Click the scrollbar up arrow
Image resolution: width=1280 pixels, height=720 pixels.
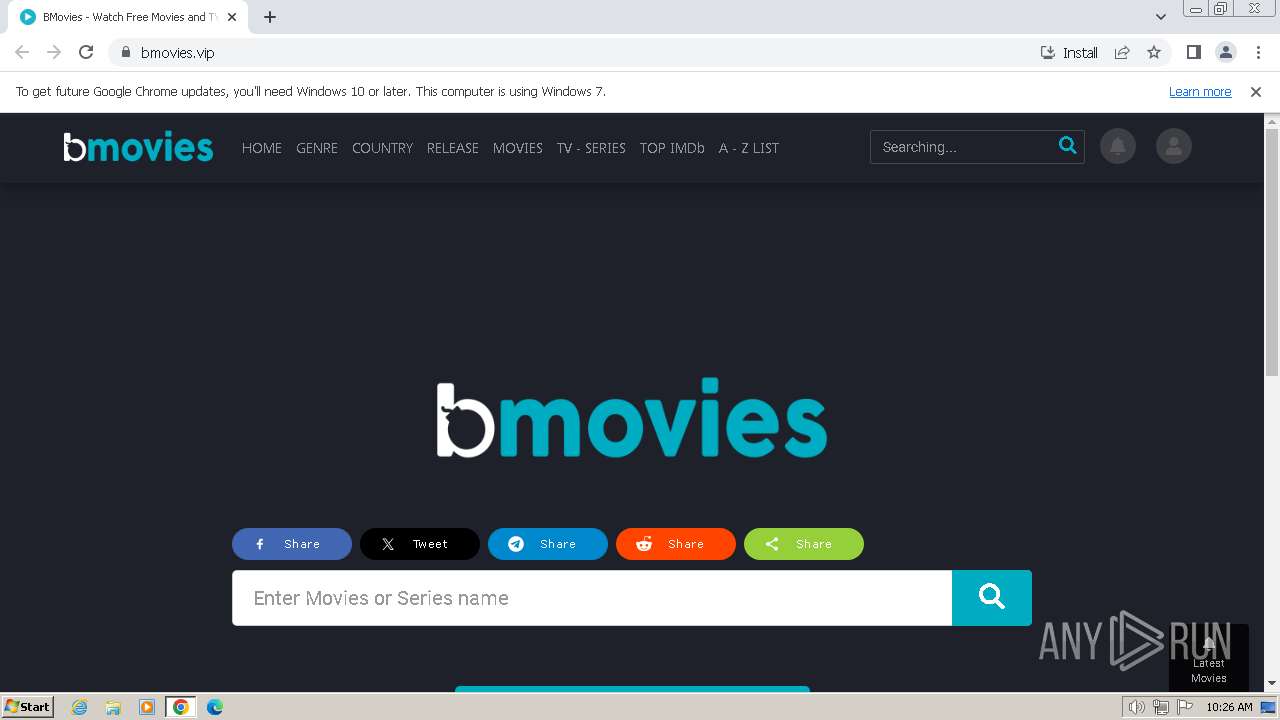pos(1272,121)
